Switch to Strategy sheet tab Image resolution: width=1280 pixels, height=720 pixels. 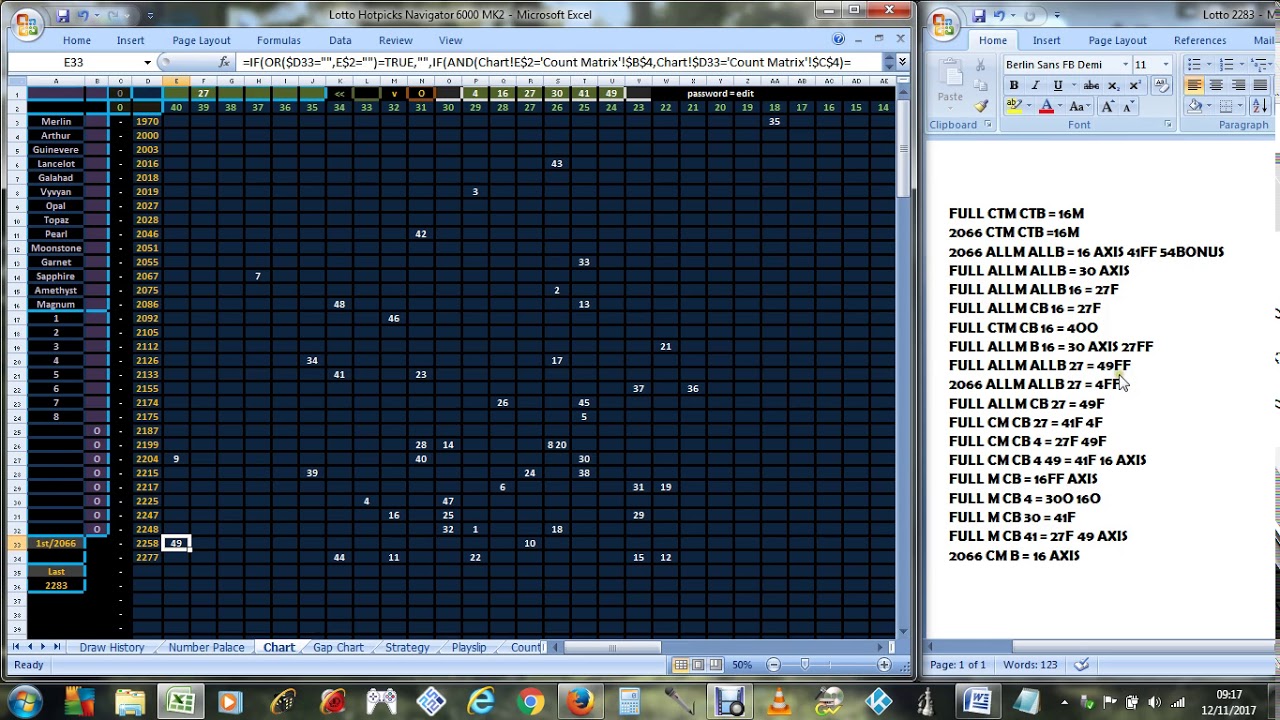click(407, 648)
